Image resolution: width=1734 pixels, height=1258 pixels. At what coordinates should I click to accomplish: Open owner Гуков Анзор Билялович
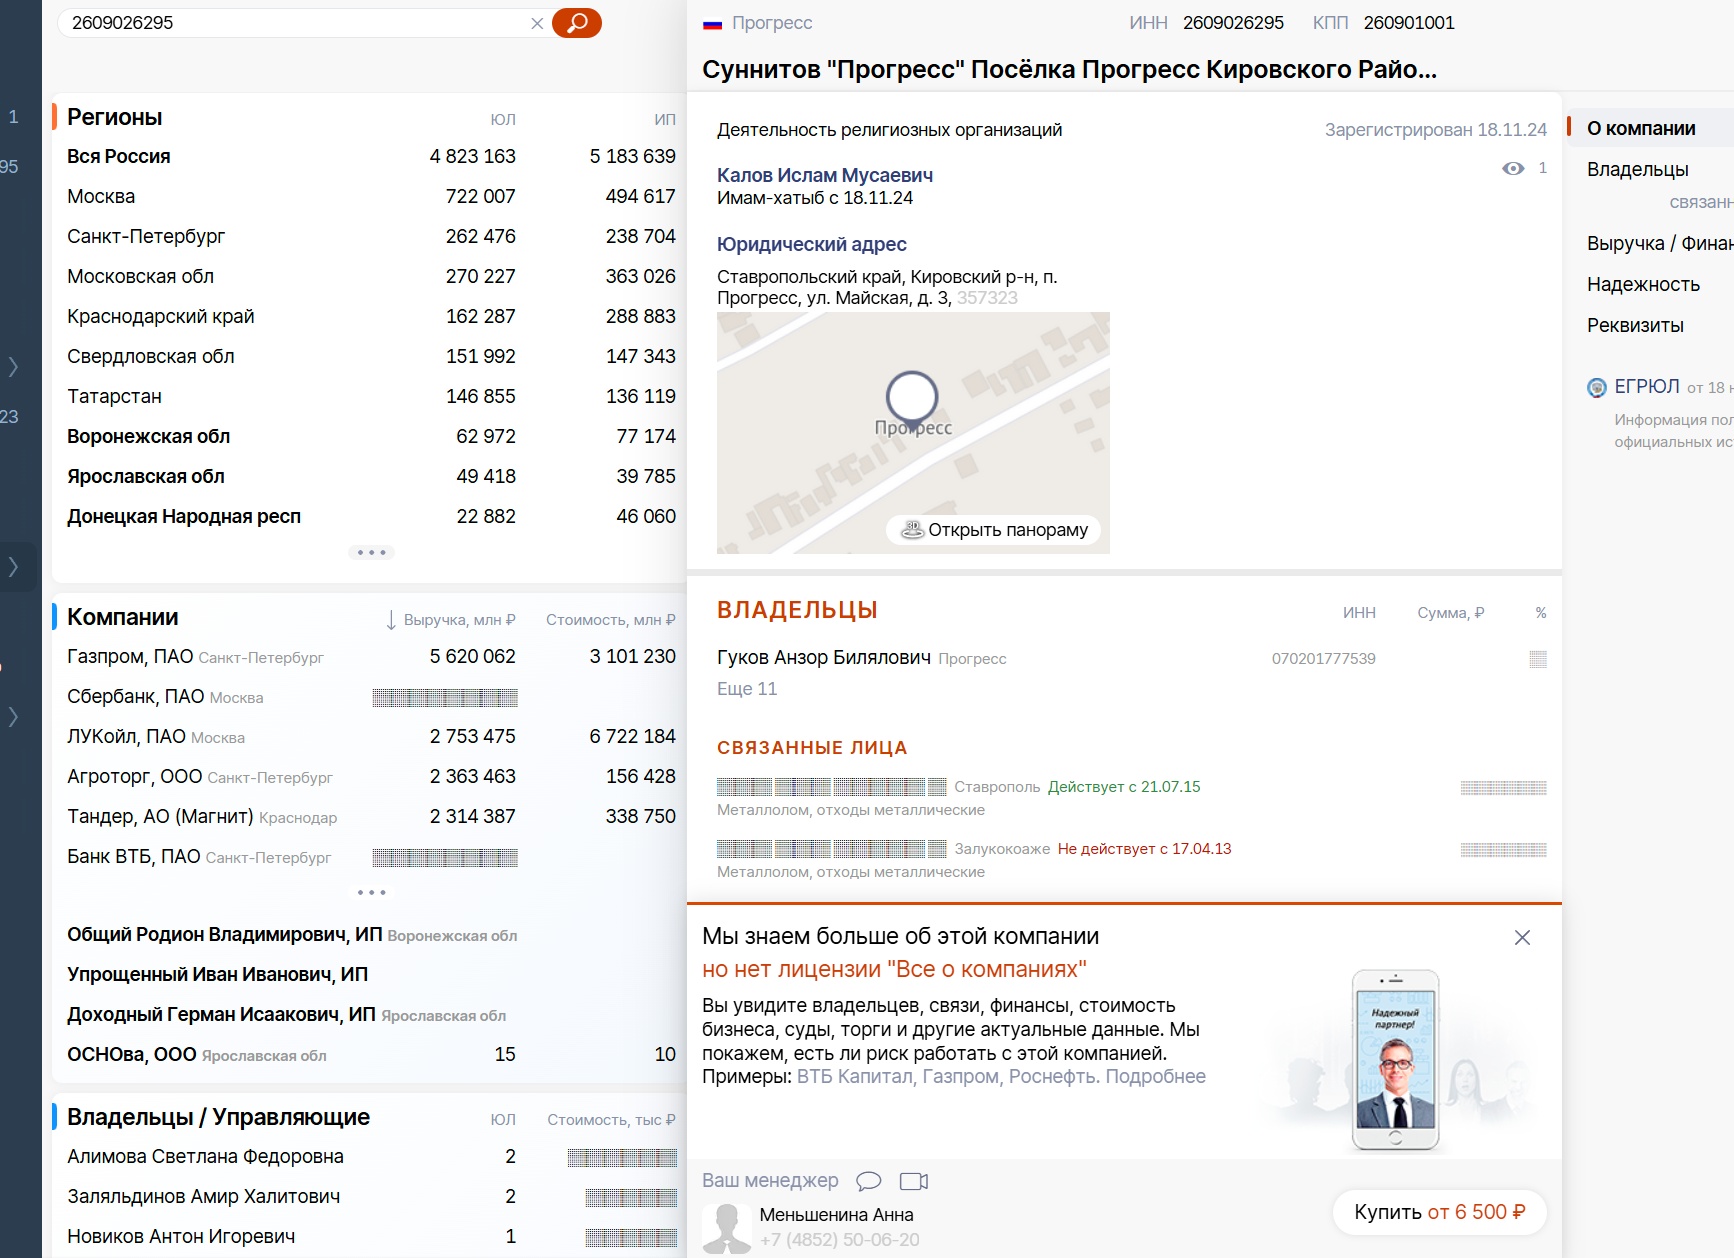(824, 657)
